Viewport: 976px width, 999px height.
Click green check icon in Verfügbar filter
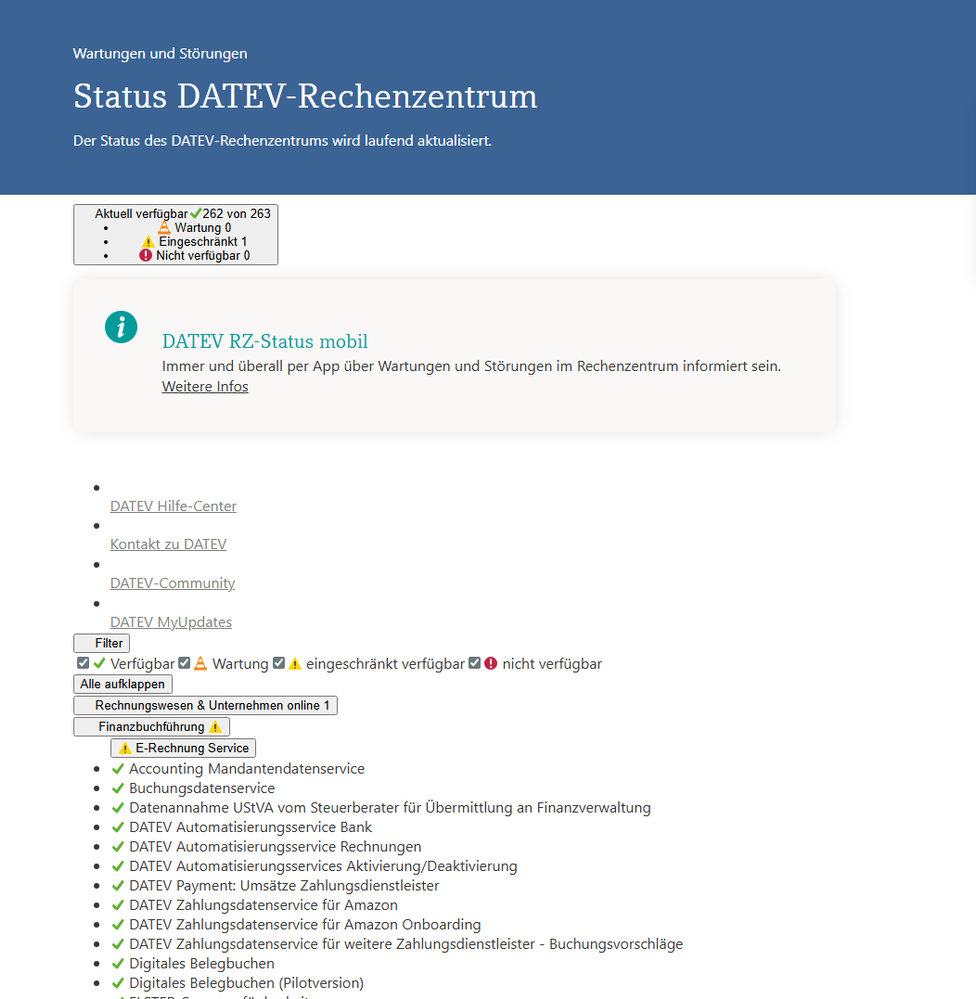pyautogui.click(x=99, y=663)
